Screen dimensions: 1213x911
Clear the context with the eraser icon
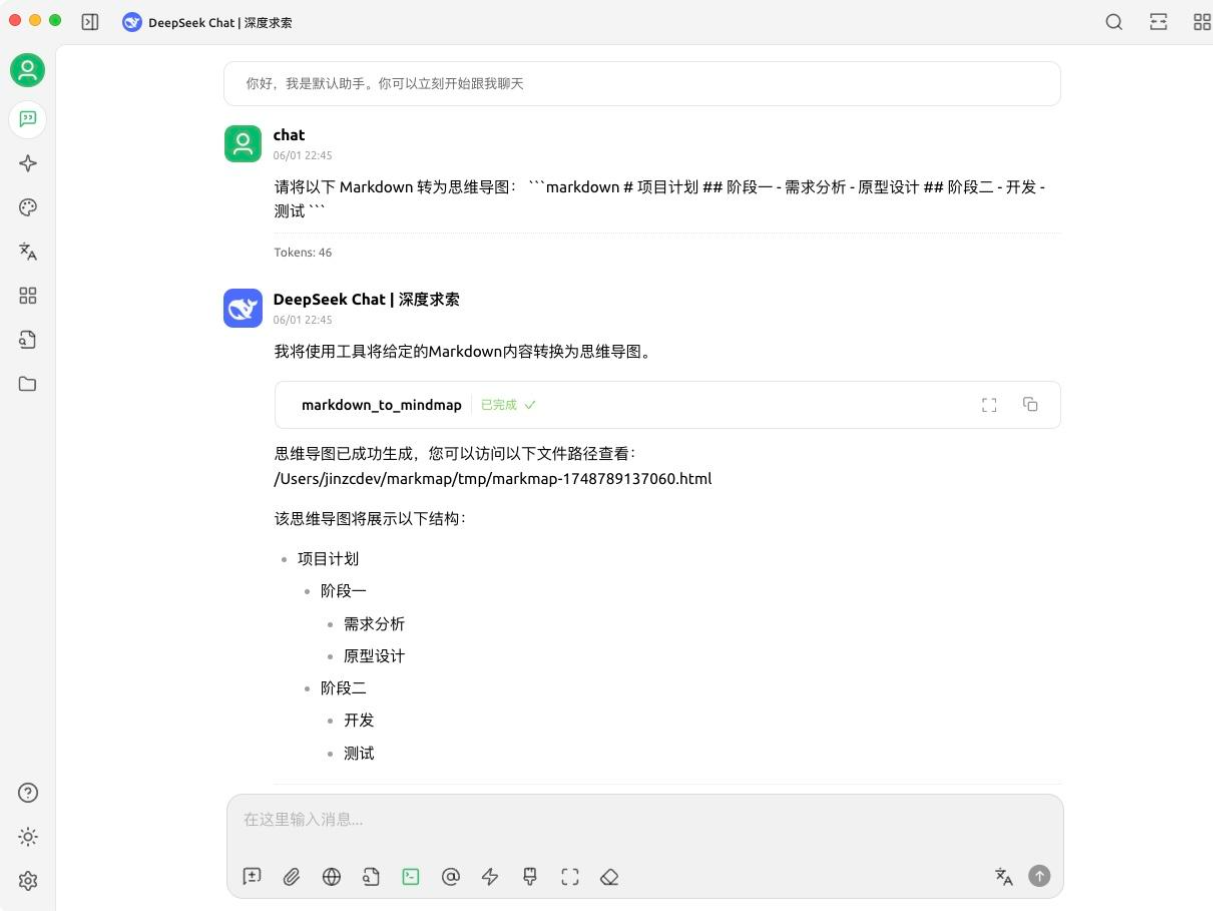pyautogui.click(x=610, y=877)
